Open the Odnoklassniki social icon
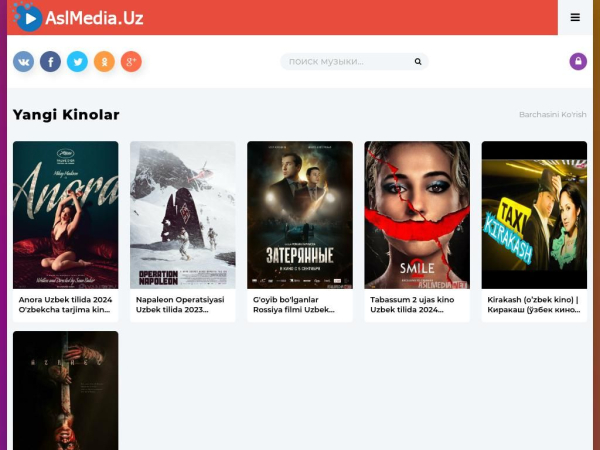Viewport: 600px width, 450px height. 104,61
